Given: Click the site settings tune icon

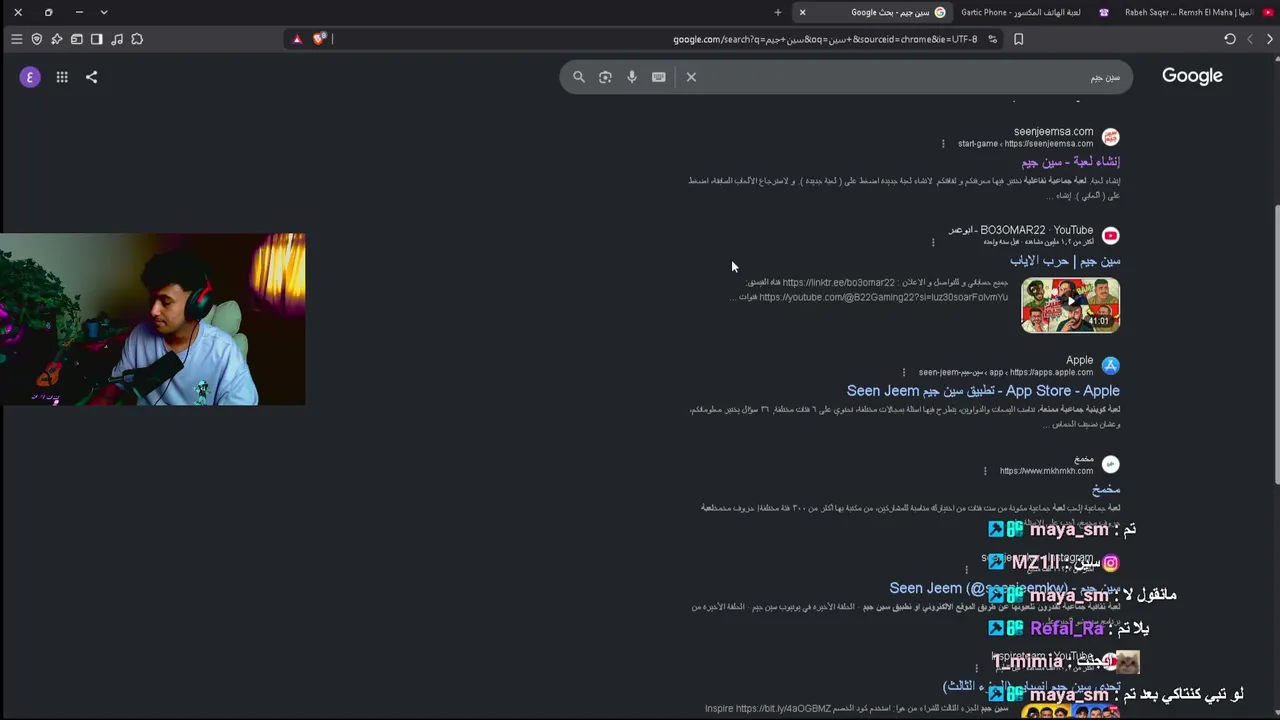Looking at the screenshot, I should click(992, 39).
